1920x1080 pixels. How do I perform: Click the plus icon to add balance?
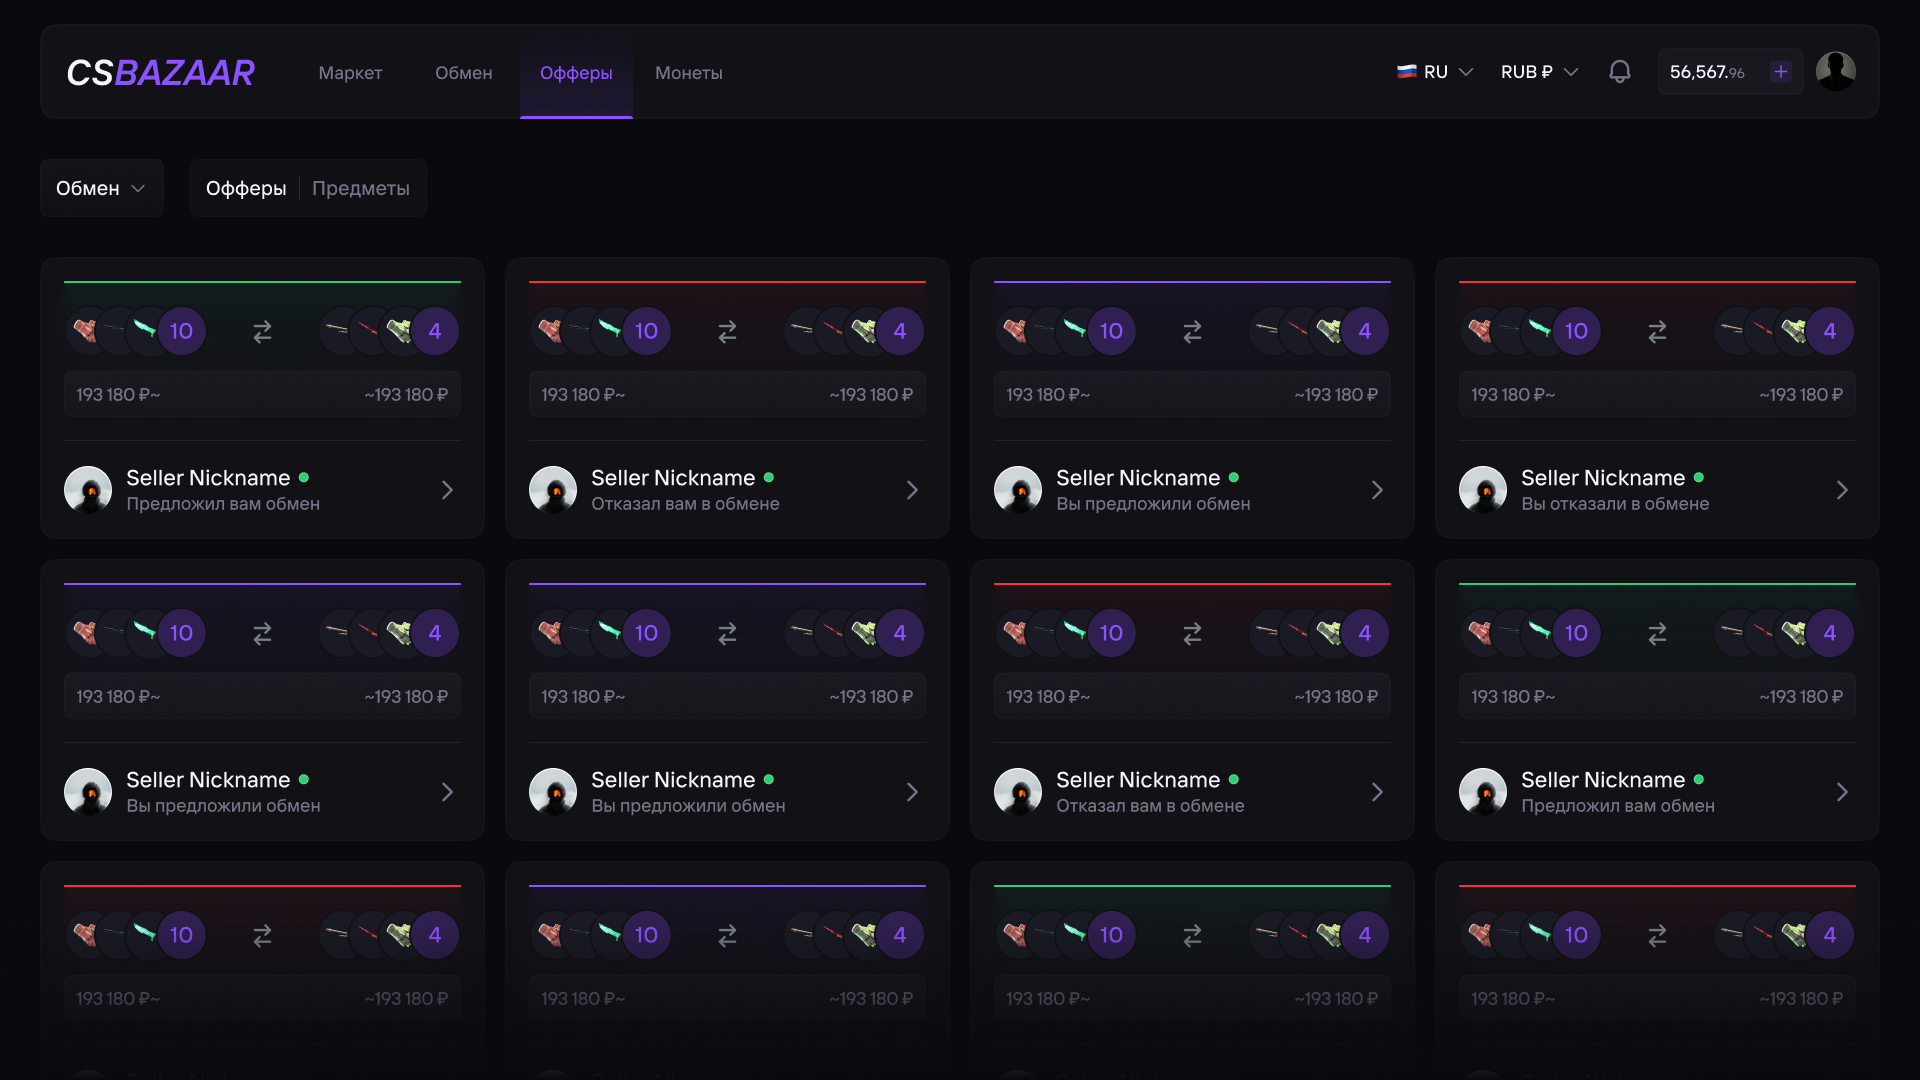coord(1781,72)
